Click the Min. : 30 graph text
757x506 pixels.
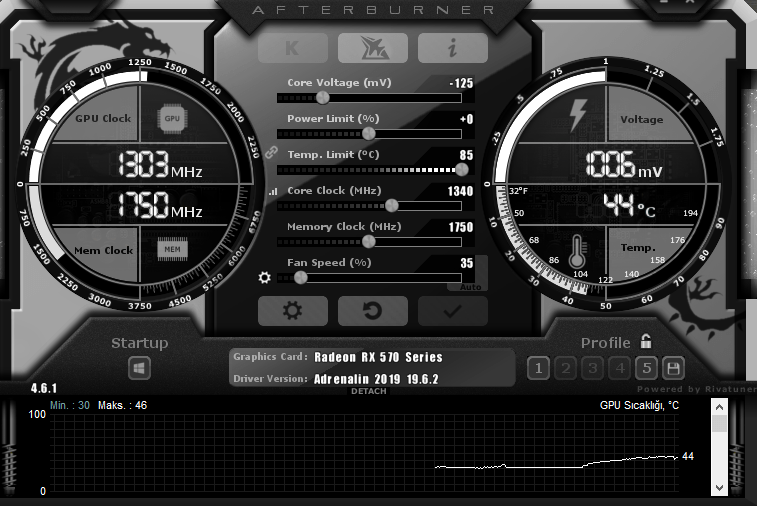[x=70, y=405]
